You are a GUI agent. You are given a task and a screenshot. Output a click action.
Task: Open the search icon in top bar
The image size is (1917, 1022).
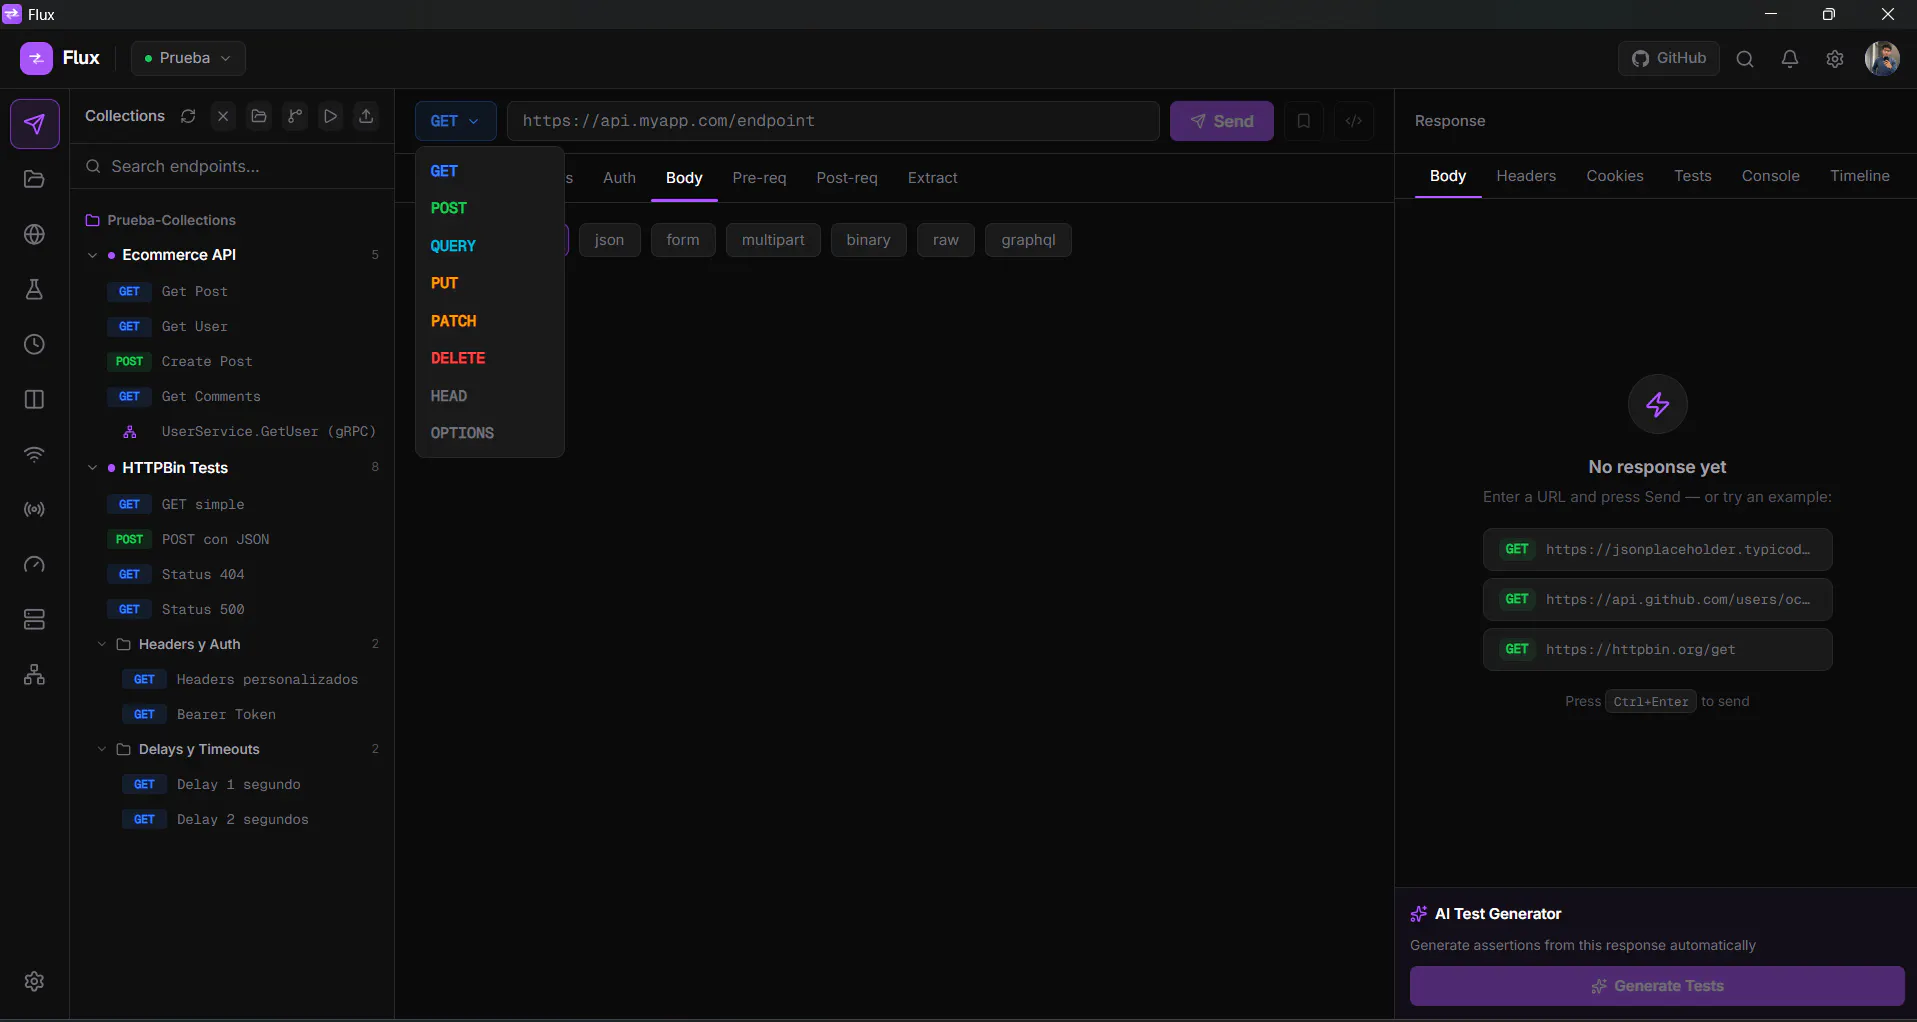point(1745,59)
